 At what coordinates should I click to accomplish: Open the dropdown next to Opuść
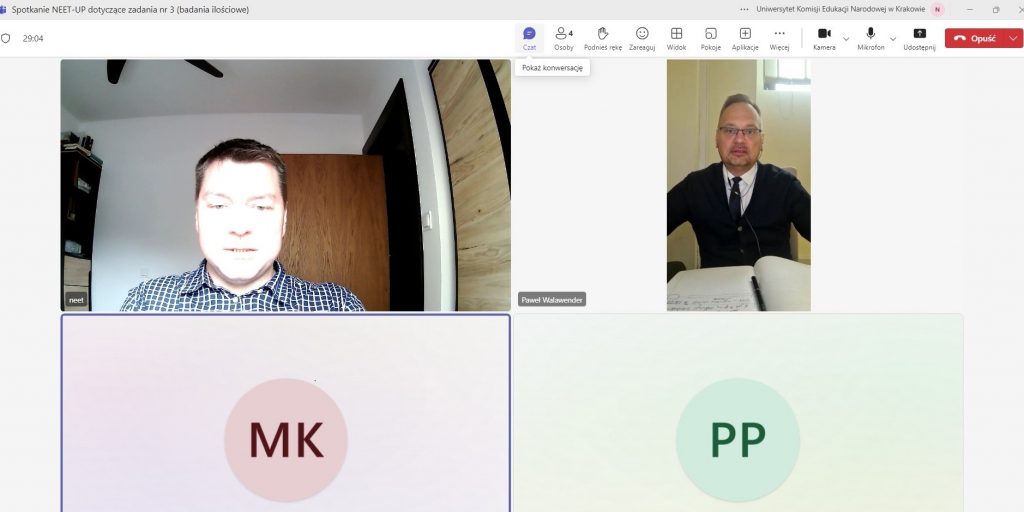(x=1015, y=38)
